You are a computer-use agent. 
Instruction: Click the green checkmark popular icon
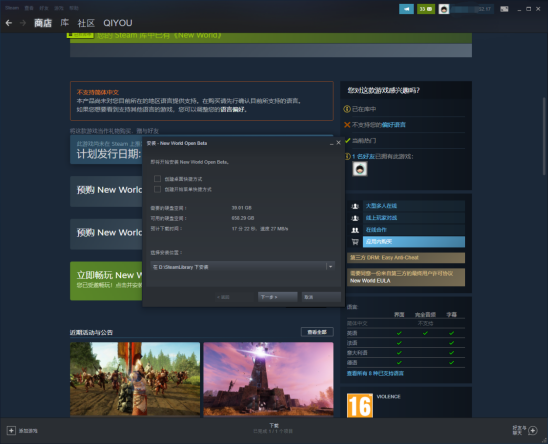[x=347, y=141]
